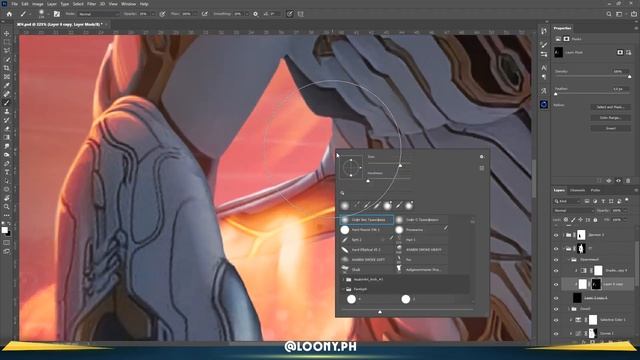Select the Horizontal Type tool
Screen dimensions: 640x360
pyautogui.click(x=7, y=172)
